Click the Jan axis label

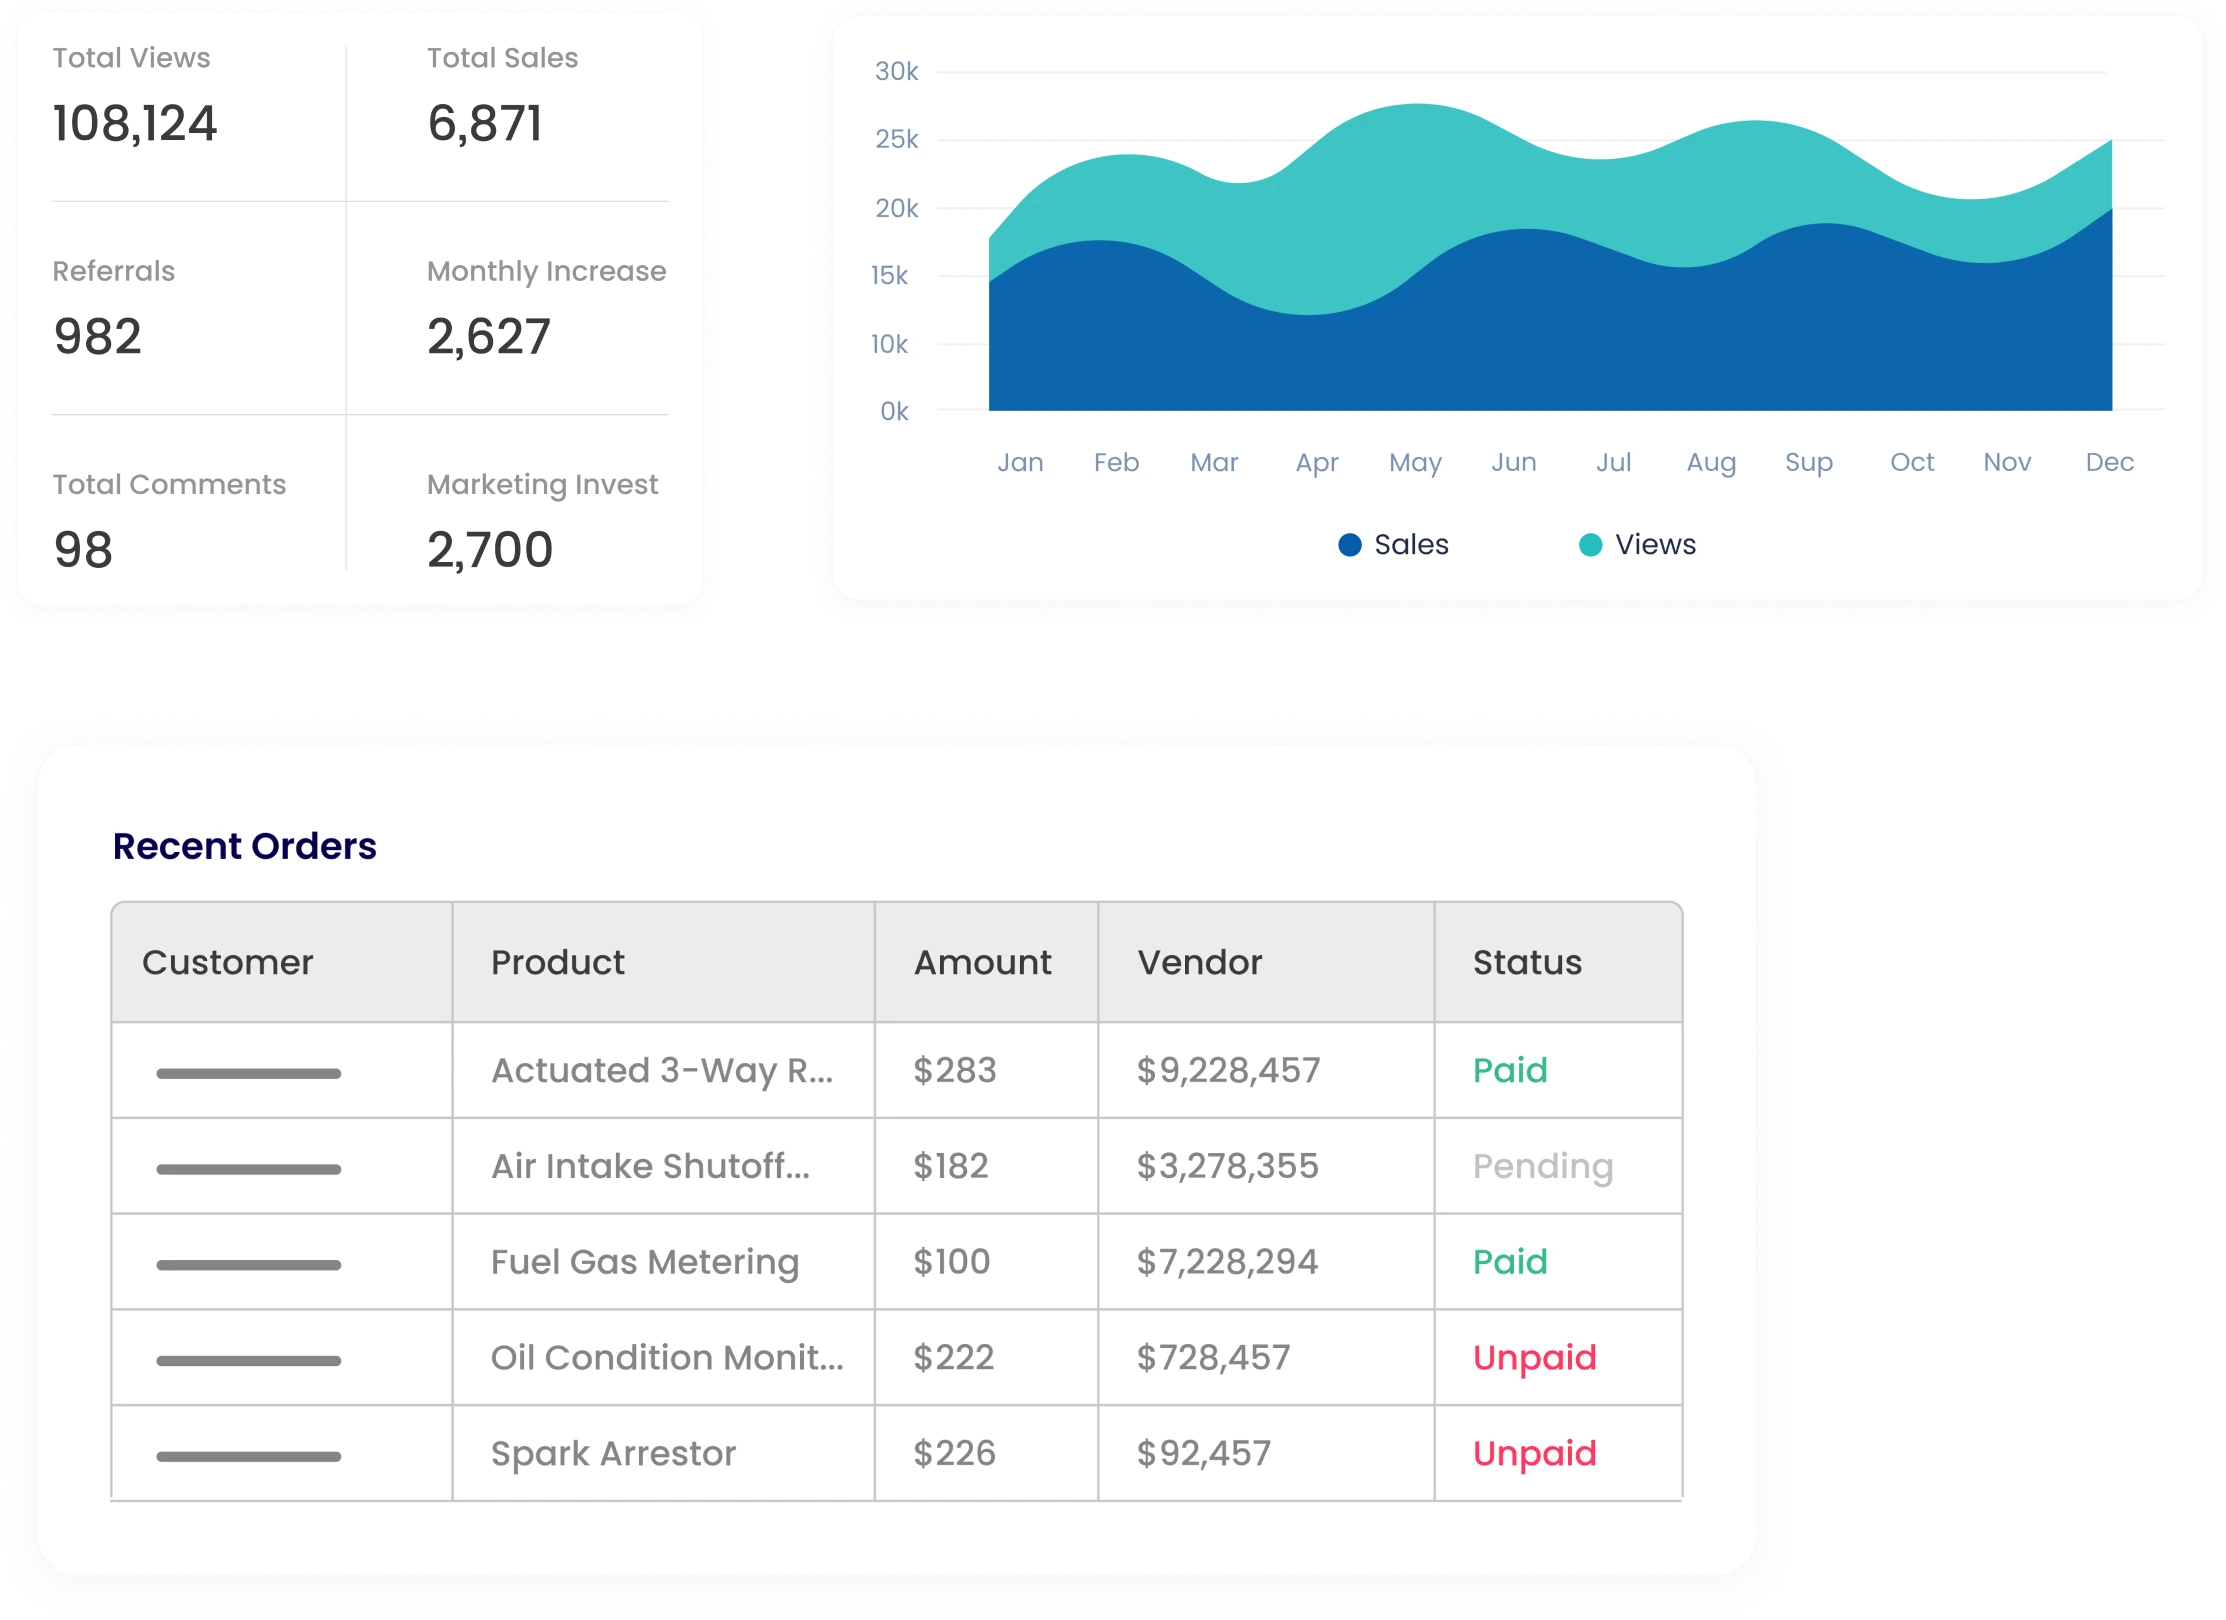click(x=1020, y=463)
